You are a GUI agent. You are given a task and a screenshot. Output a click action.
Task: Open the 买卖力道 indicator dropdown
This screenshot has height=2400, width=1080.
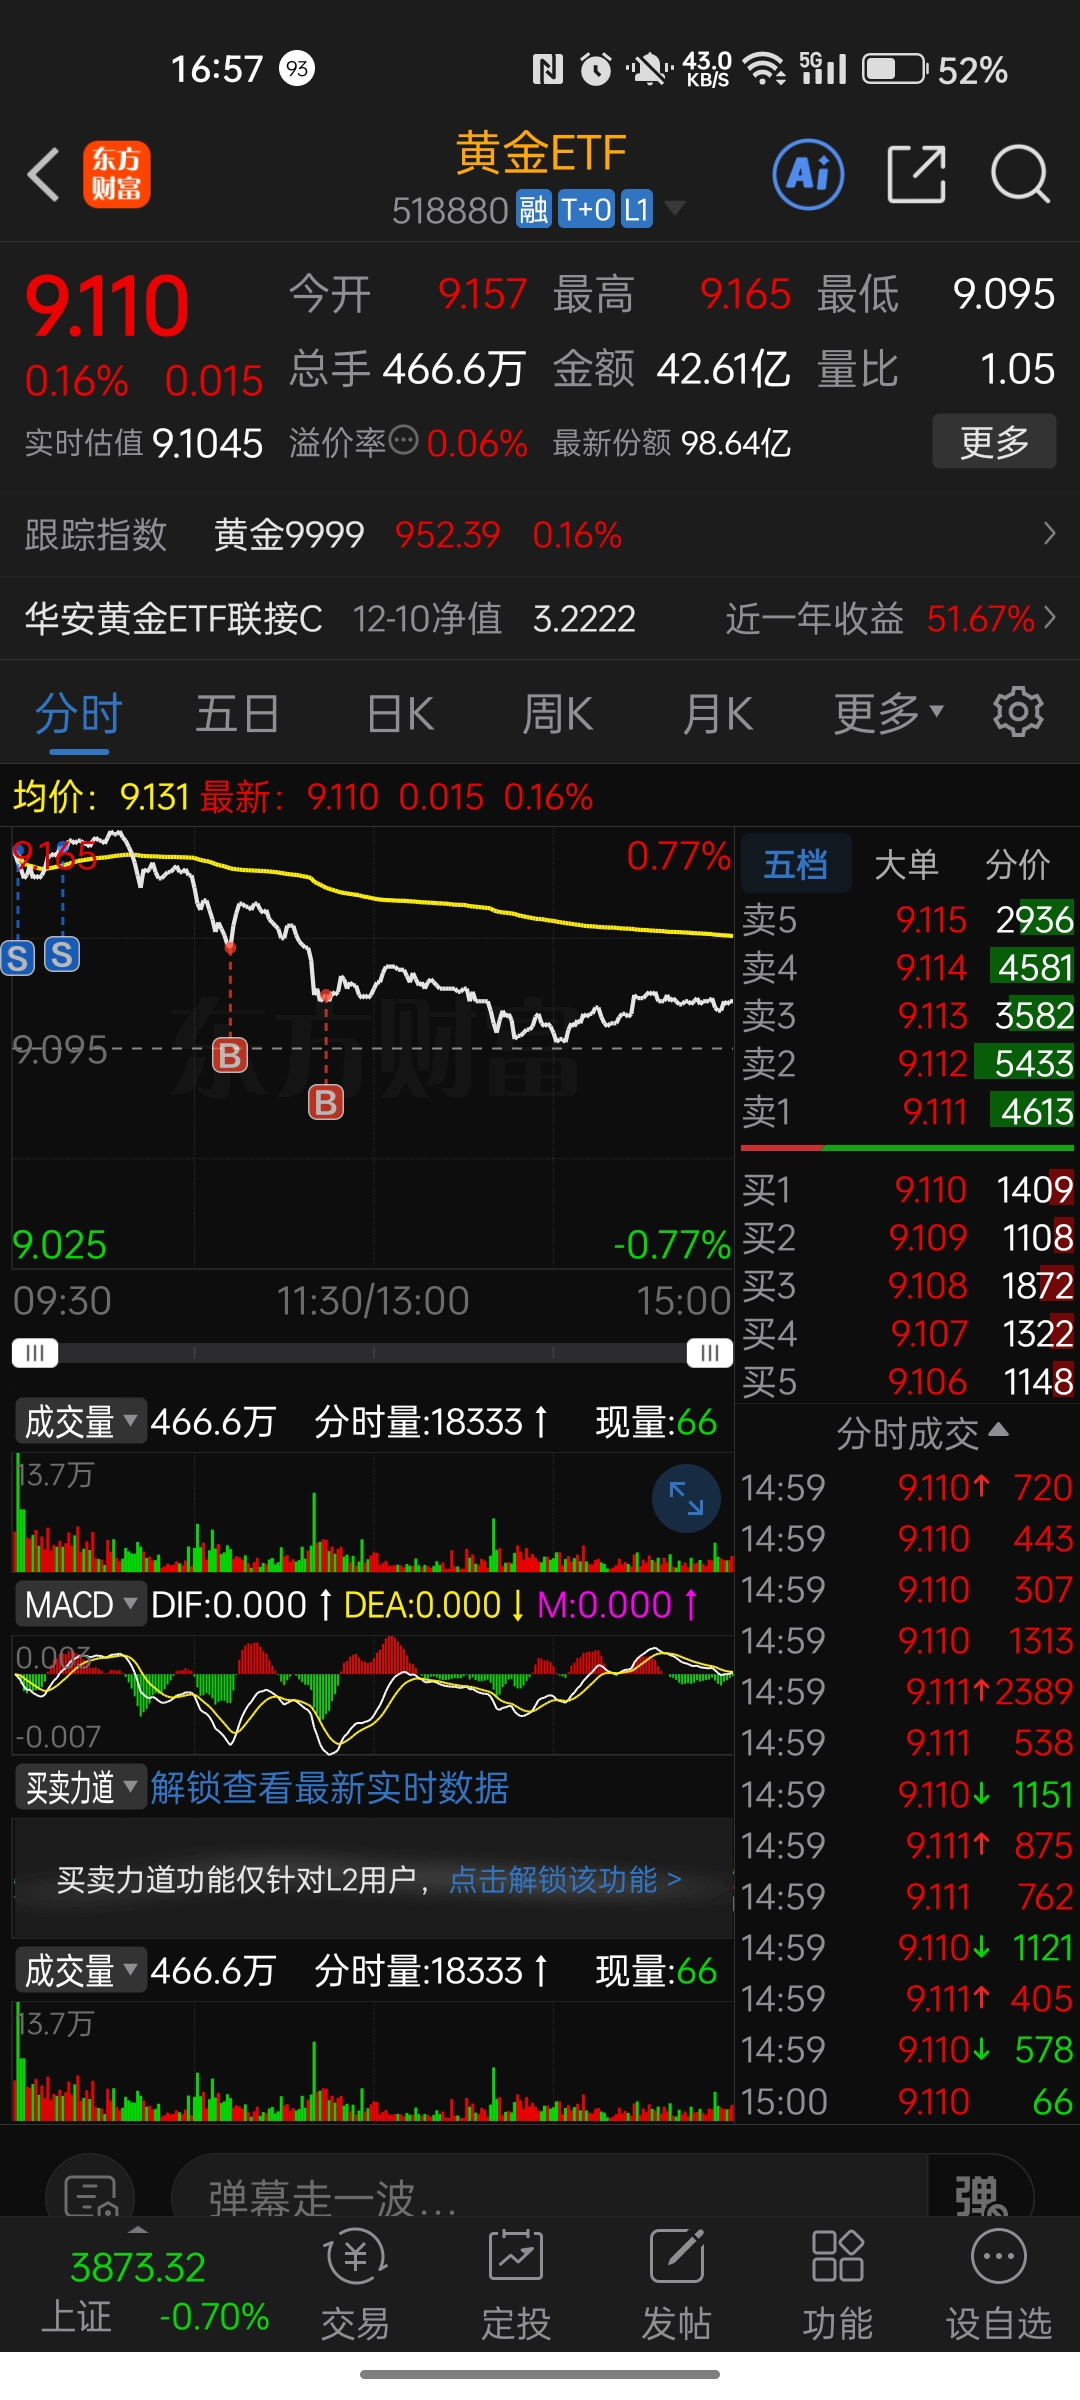pos(81,1787)
